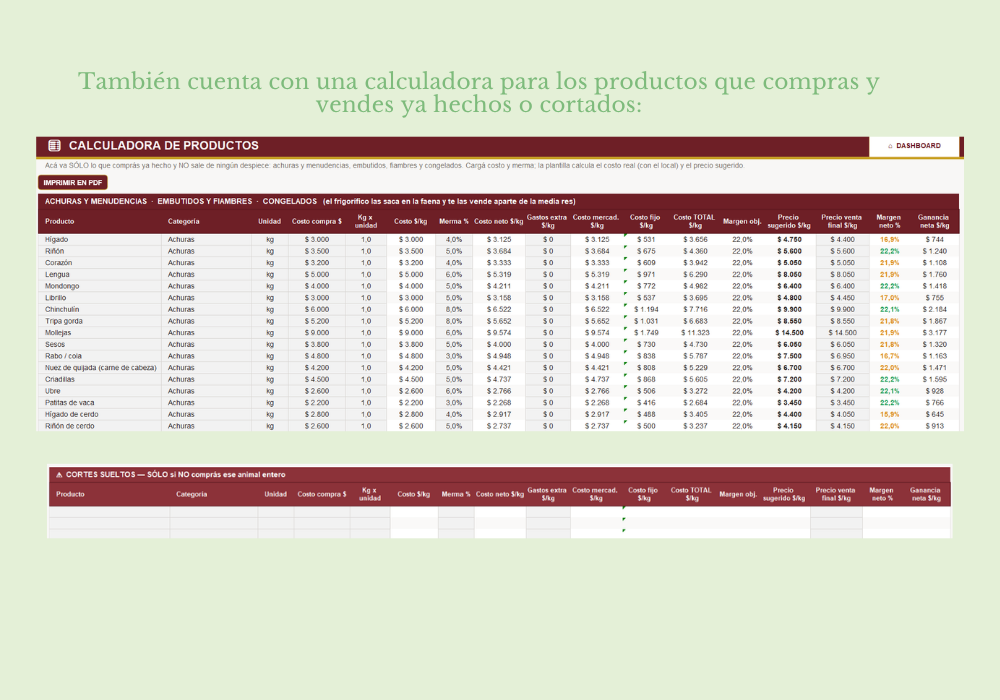Select Rabo / cola precio venta final $ 6.950
Screen dimensions: 1000x700
pos(842,356)
